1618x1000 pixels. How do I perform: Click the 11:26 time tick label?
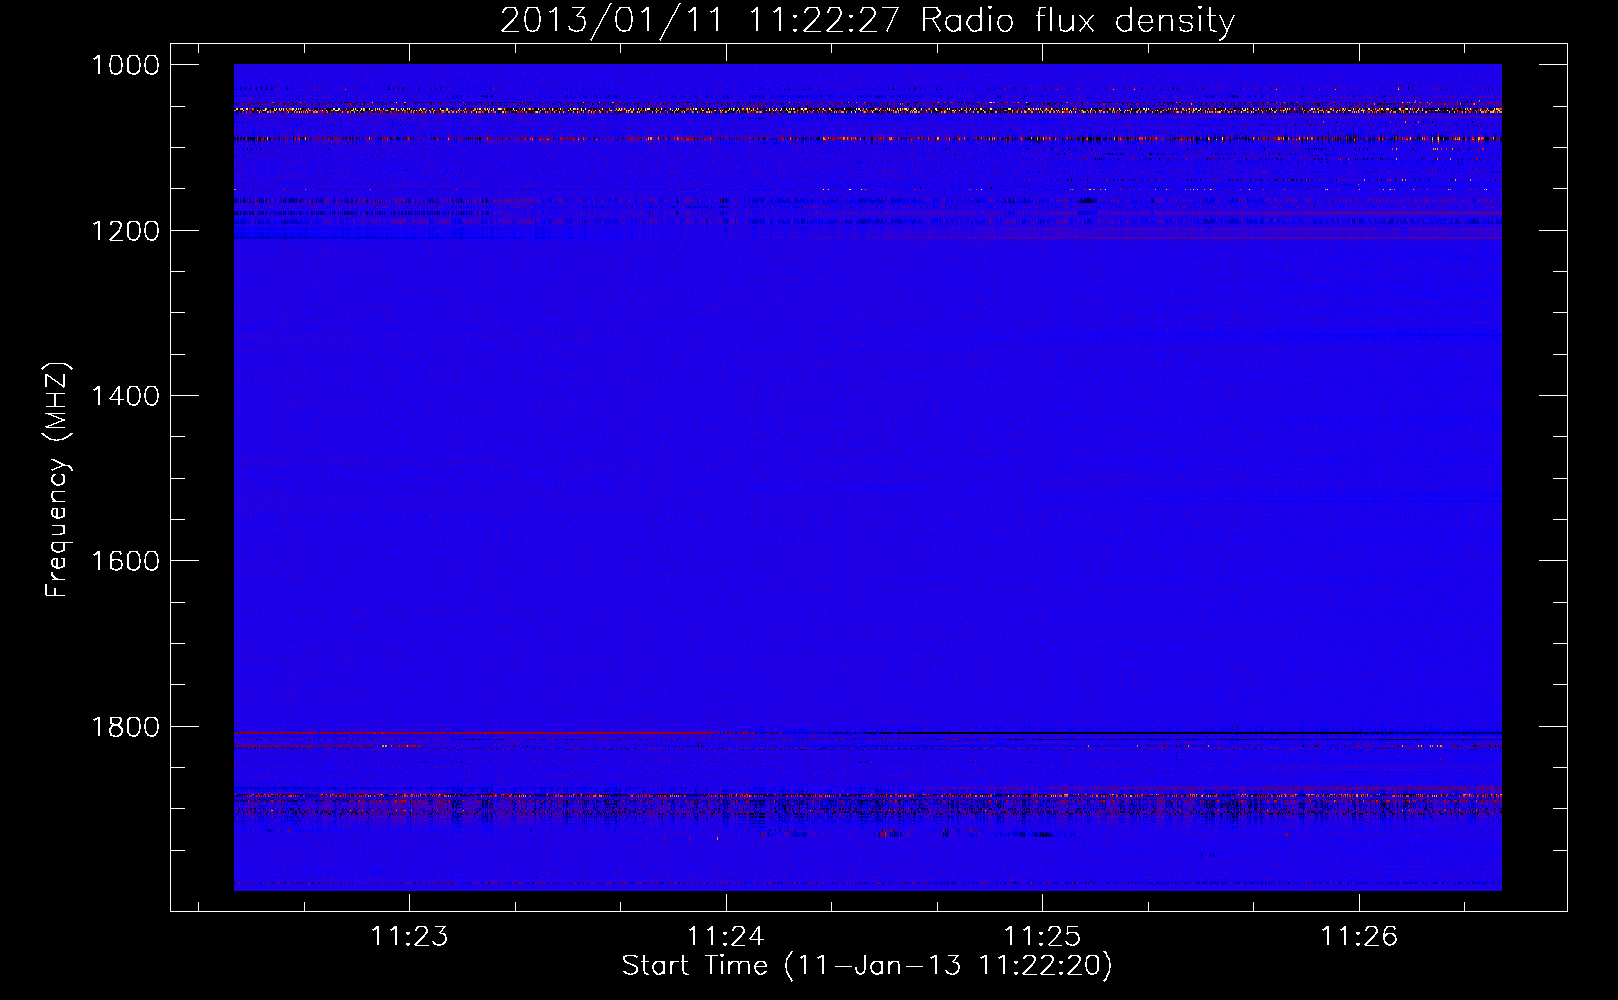click(x=1359, y=936)
